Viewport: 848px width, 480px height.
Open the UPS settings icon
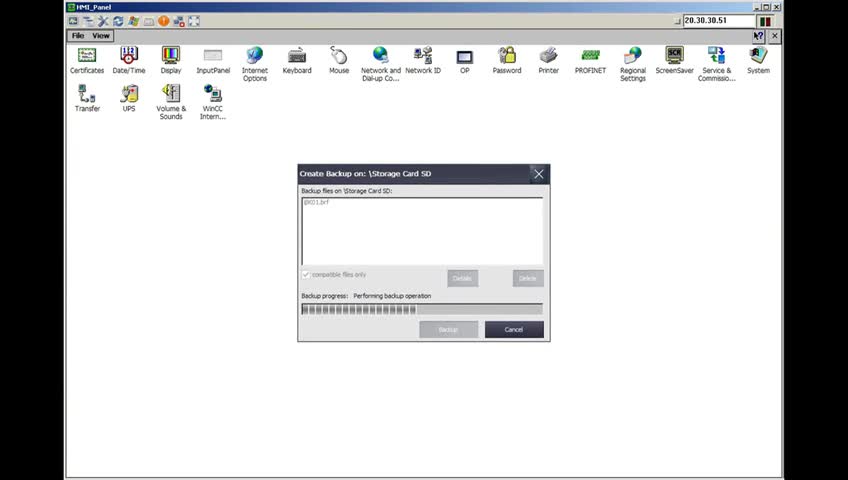(129, 98)
